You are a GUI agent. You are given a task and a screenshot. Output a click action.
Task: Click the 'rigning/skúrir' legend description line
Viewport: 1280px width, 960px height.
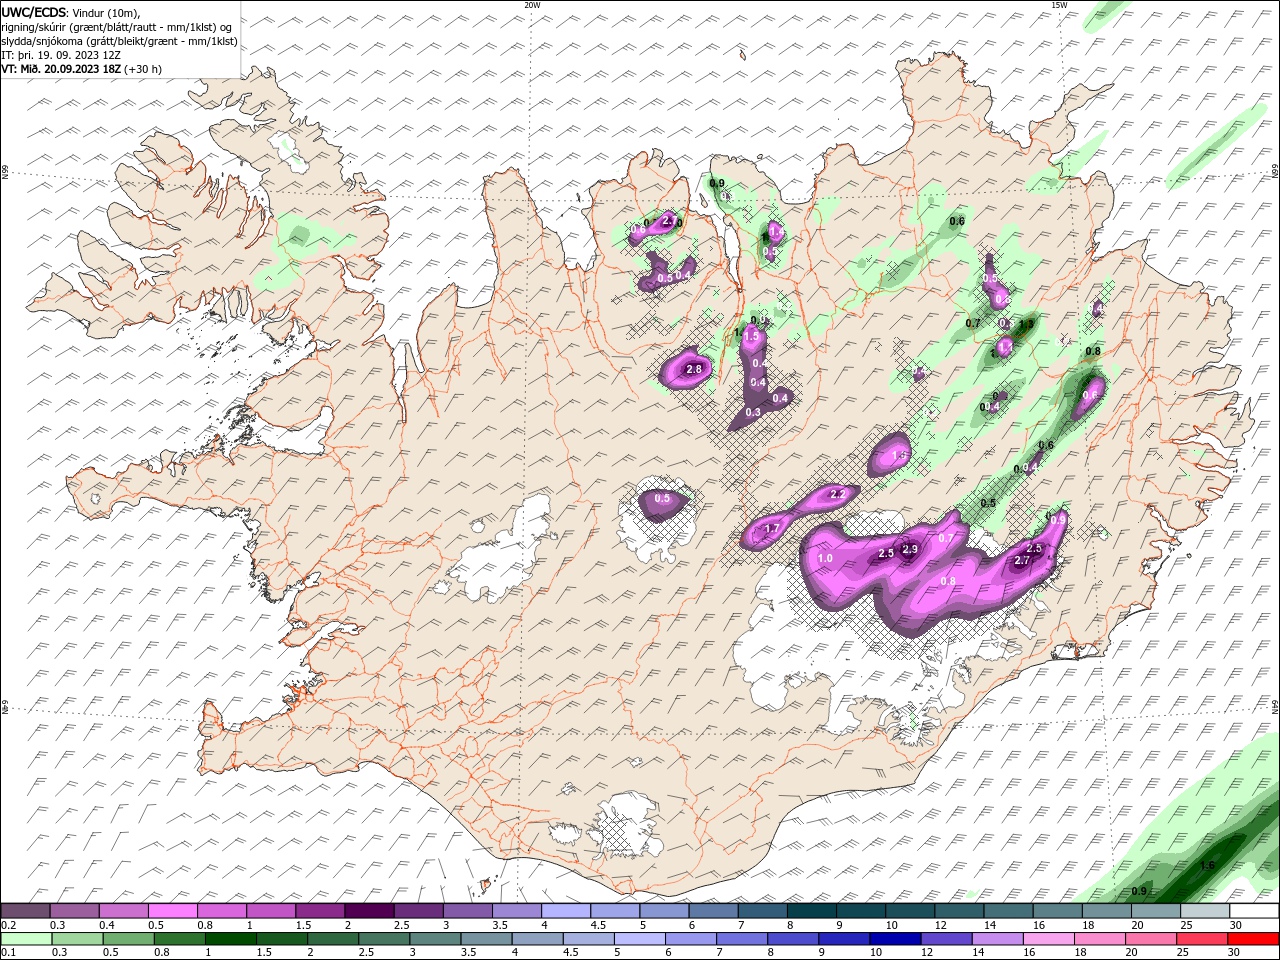coord(118,27)
